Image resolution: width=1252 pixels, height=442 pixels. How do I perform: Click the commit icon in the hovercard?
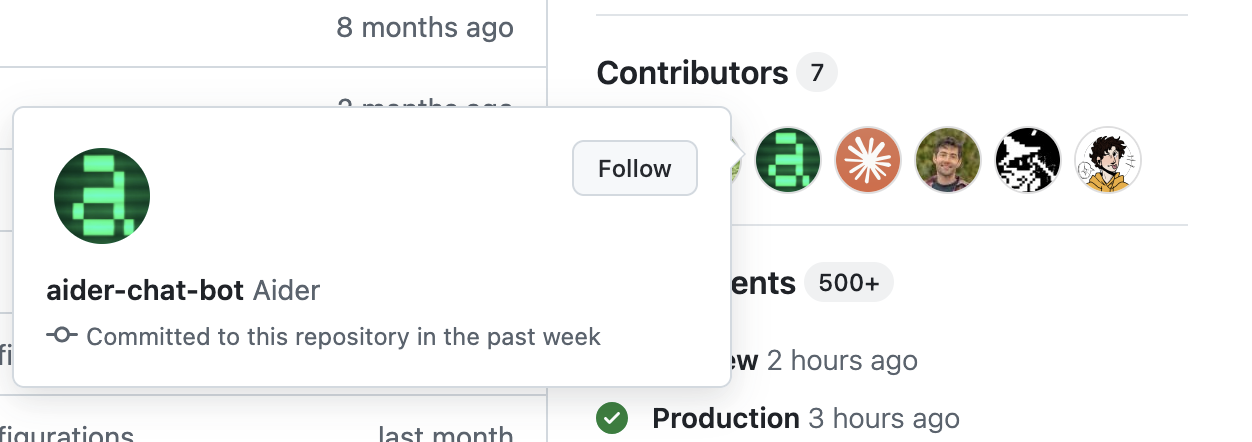coord(62,336)
